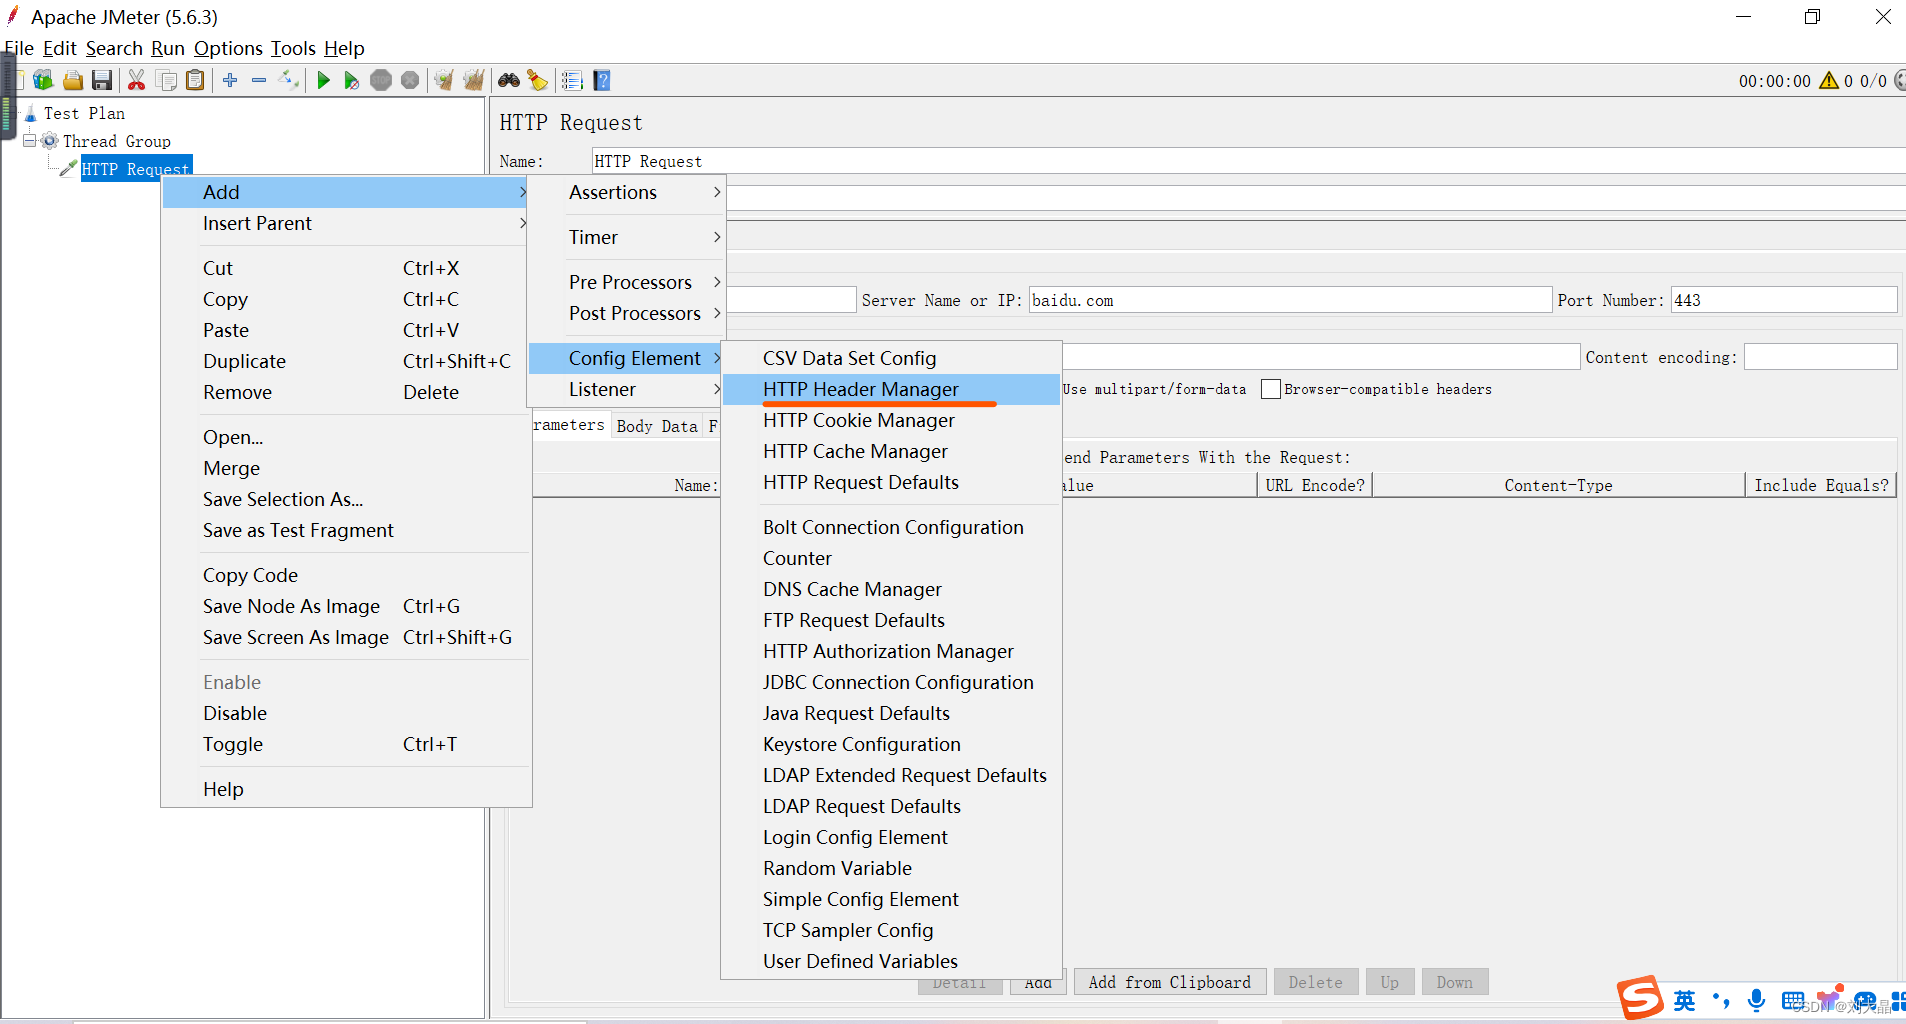
Task: Check Browser-compatible headers checkbox
Action: [x=1271, y=389]
